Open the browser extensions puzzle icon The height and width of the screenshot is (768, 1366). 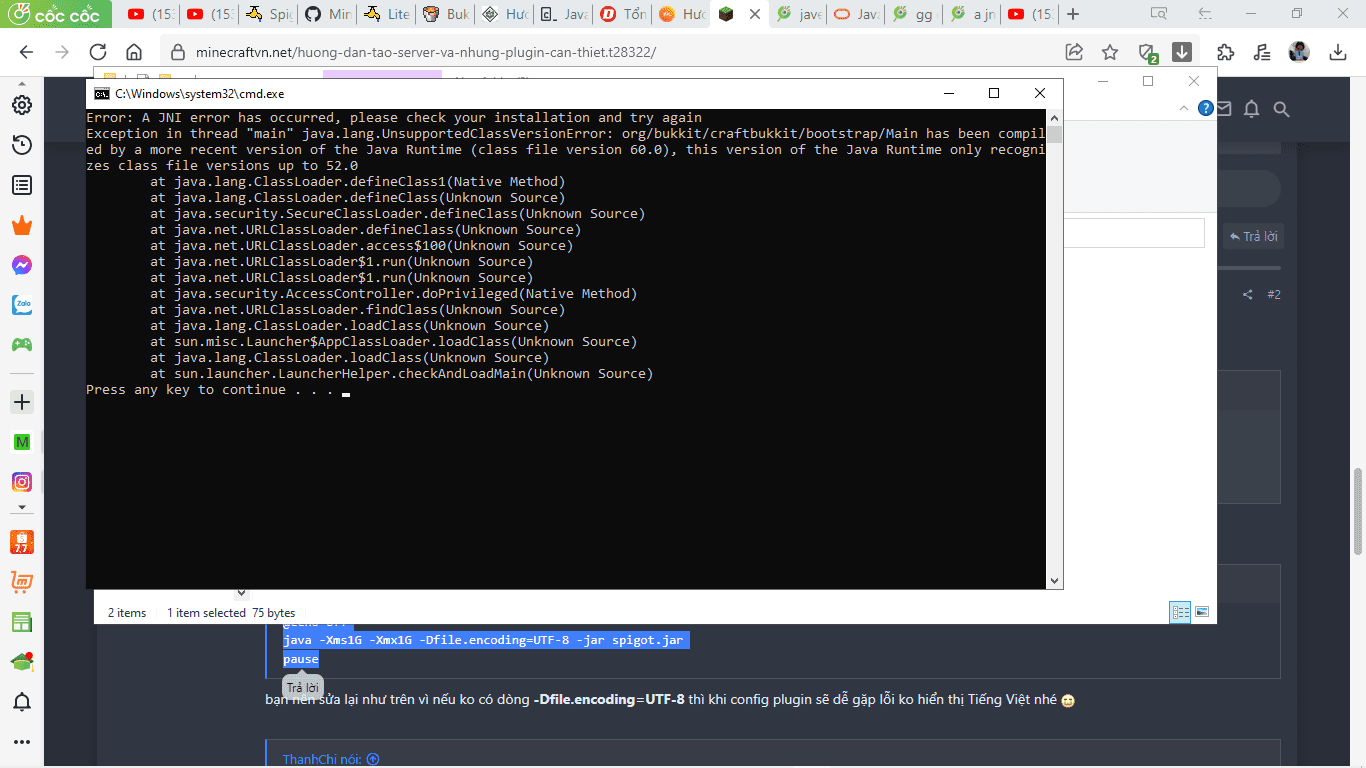tap(1226, 52)
